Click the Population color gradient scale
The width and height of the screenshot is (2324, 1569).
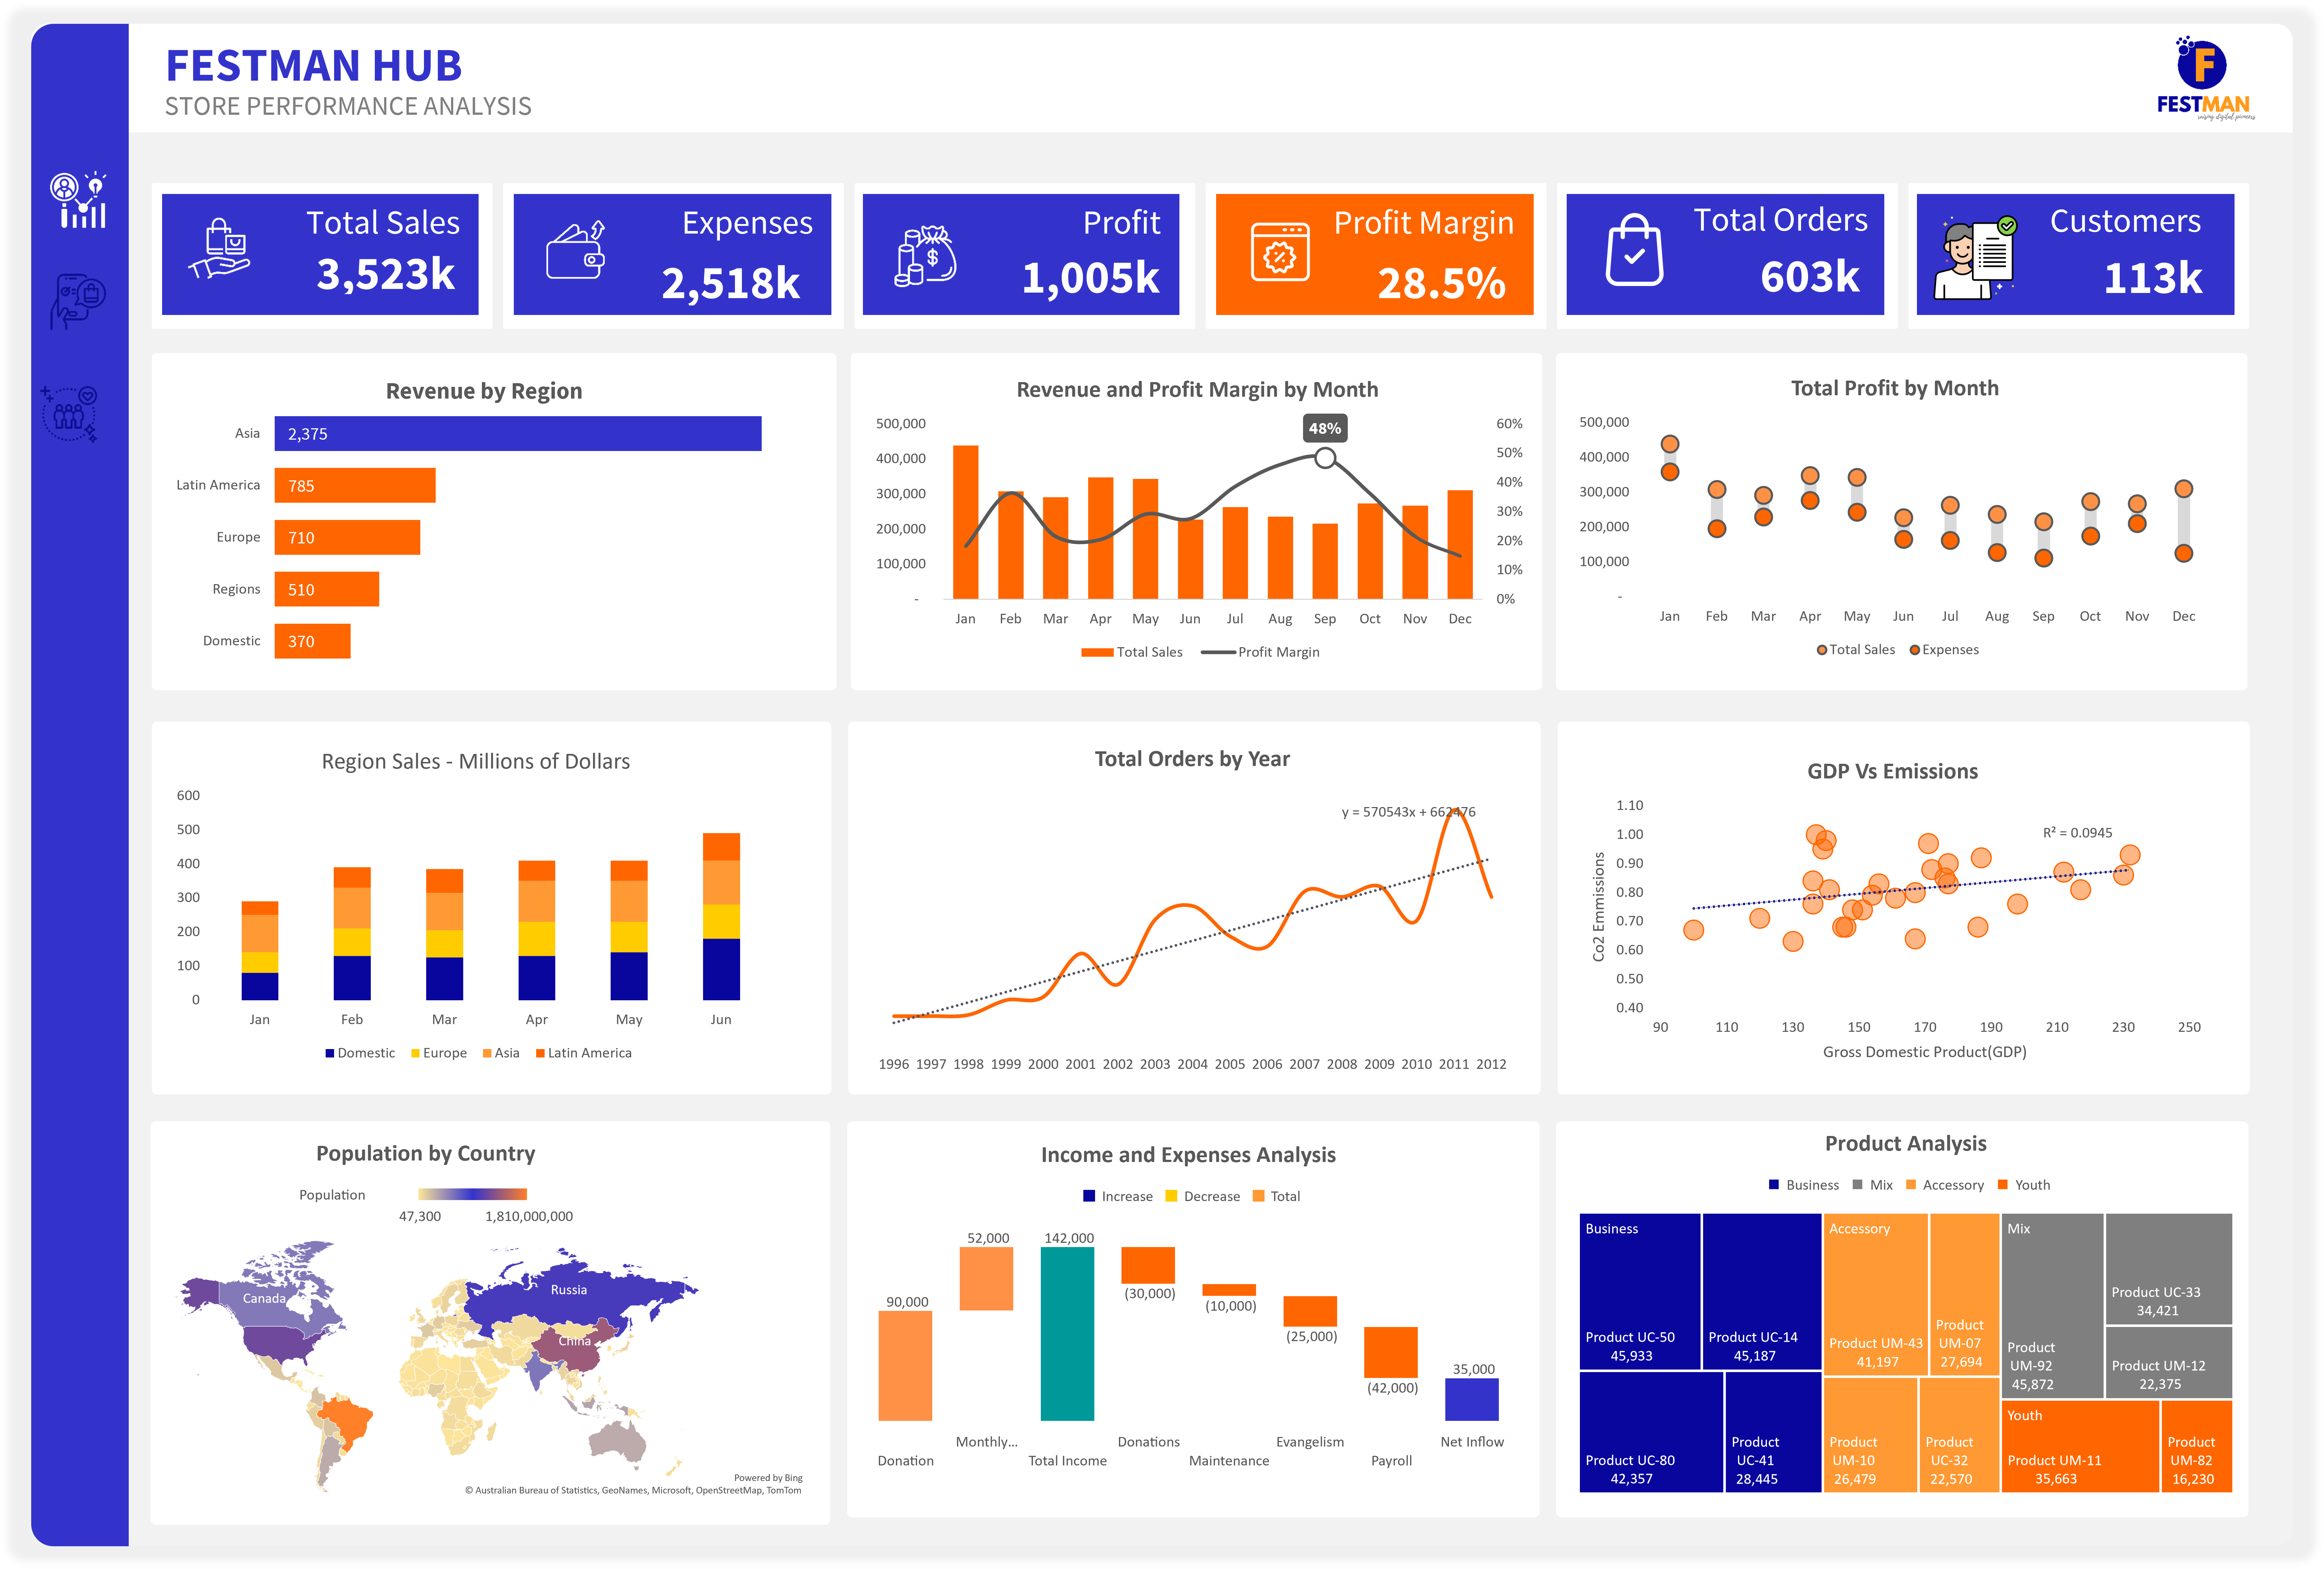pos(472,1194)
